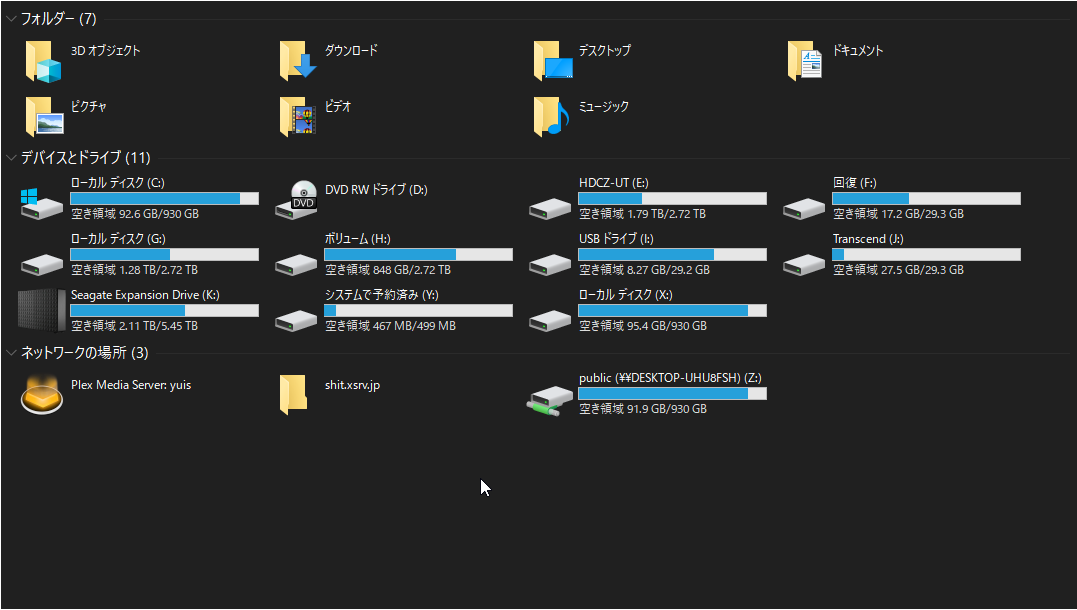Collapse the デバイスとドライブ (11) group chevron

point(11,157)
